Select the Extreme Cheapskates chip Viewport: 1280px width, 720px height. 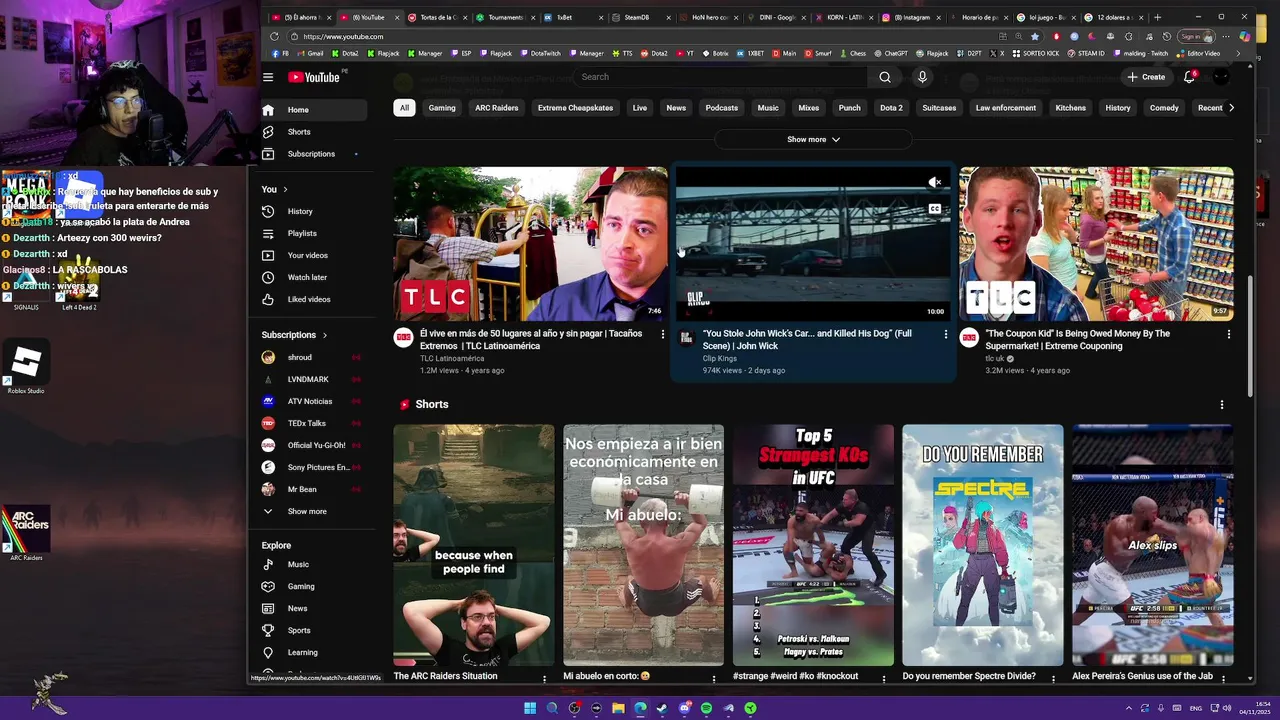point(575,108)
